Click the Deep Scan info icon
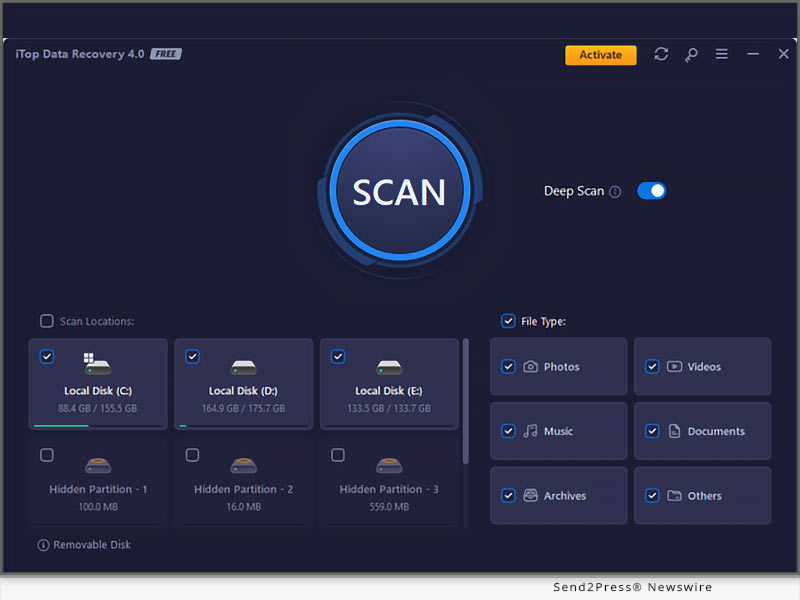 click(615, 192)
